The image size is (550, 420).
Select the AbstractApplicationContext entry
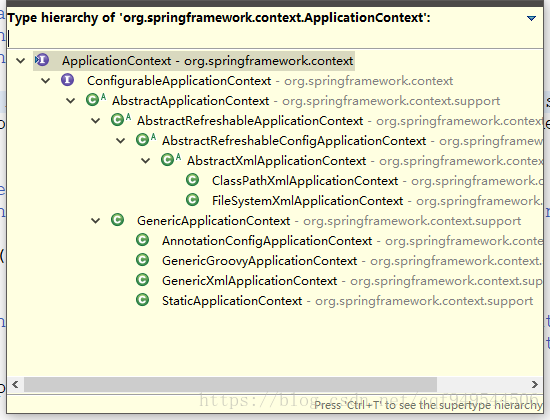tap(306, 101)
